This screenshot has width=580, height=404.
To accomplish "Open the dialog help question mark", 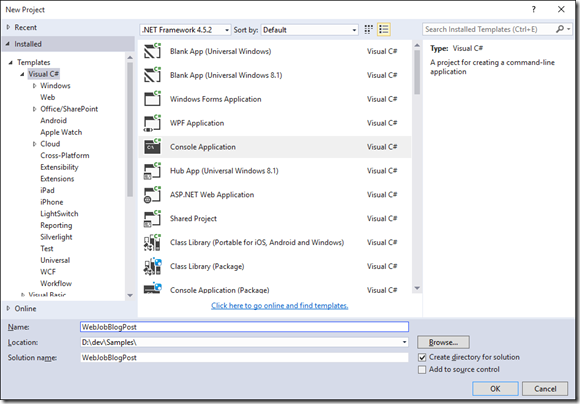I will point(533,10).
